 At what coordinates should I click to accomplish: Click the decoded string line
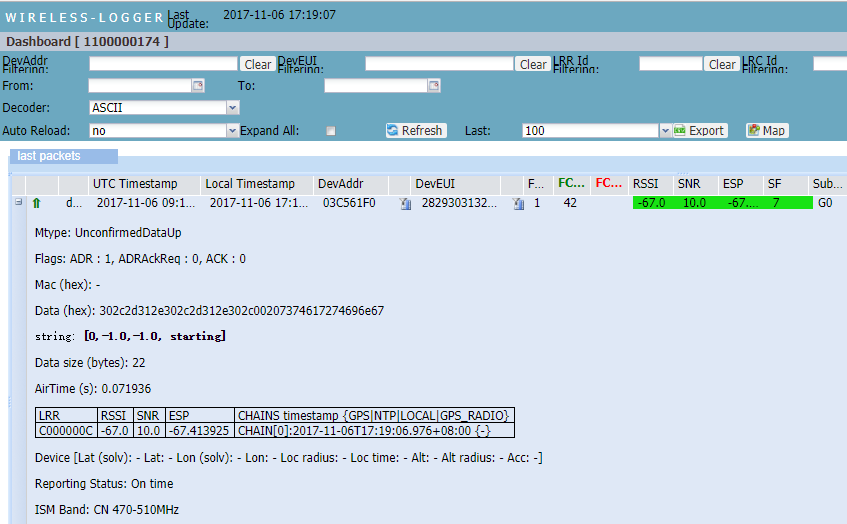pyautogui.click(x=130, y=336)
